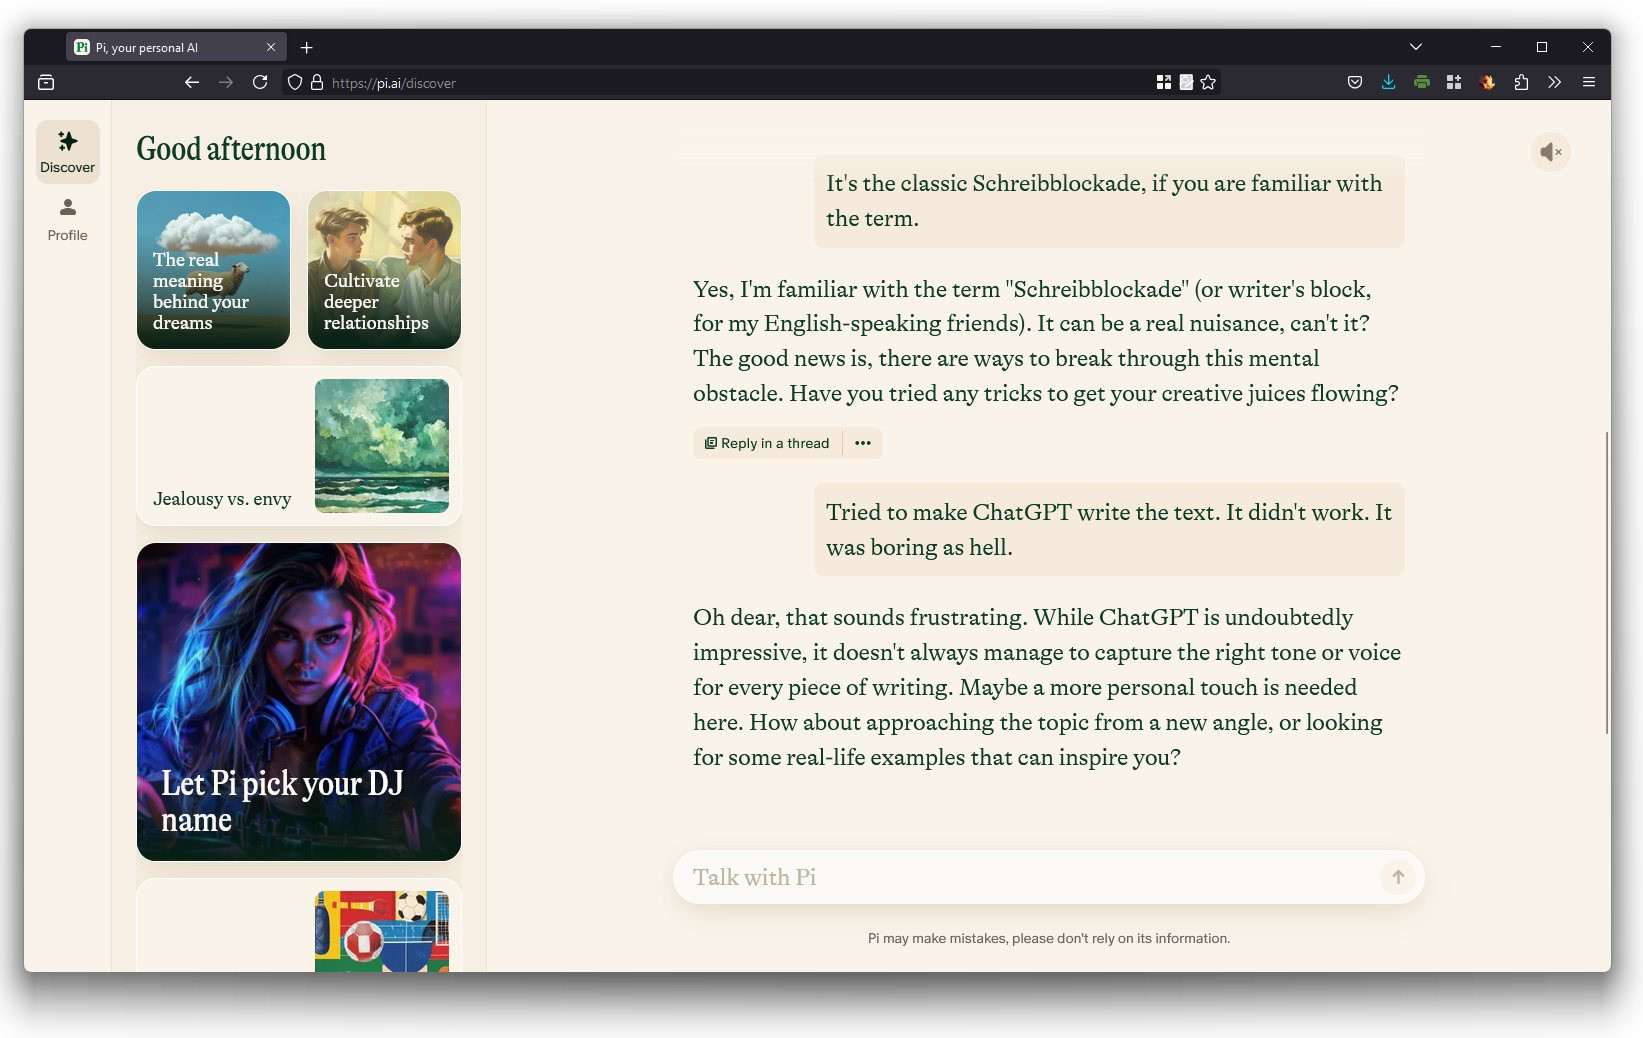Close the 'Pi, your personal AI' tab
Screen dimensions: 1643x1038
(x=271, y=47)
